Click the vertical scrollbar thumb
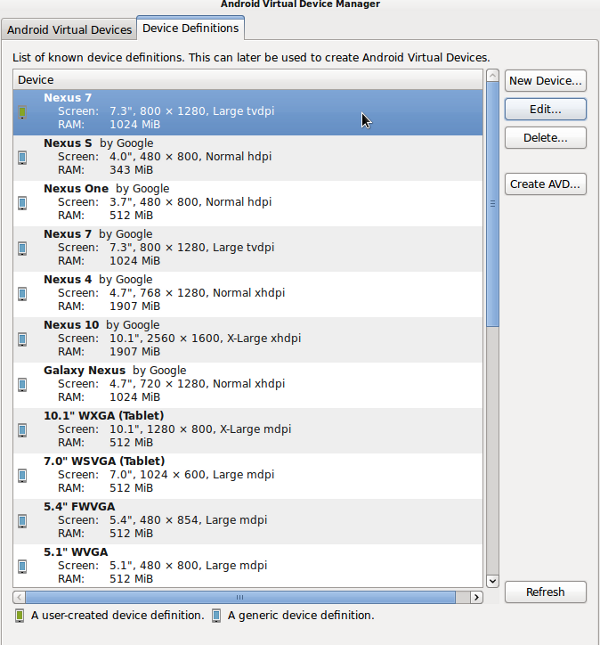The height and width of the screenshot is (645, 600). click(x=492, y=204)
